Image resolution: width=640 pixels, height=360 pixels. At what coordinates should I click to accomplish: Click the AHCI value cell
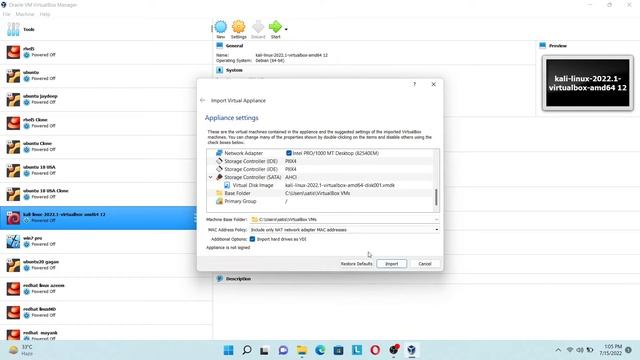click(291, 177)
